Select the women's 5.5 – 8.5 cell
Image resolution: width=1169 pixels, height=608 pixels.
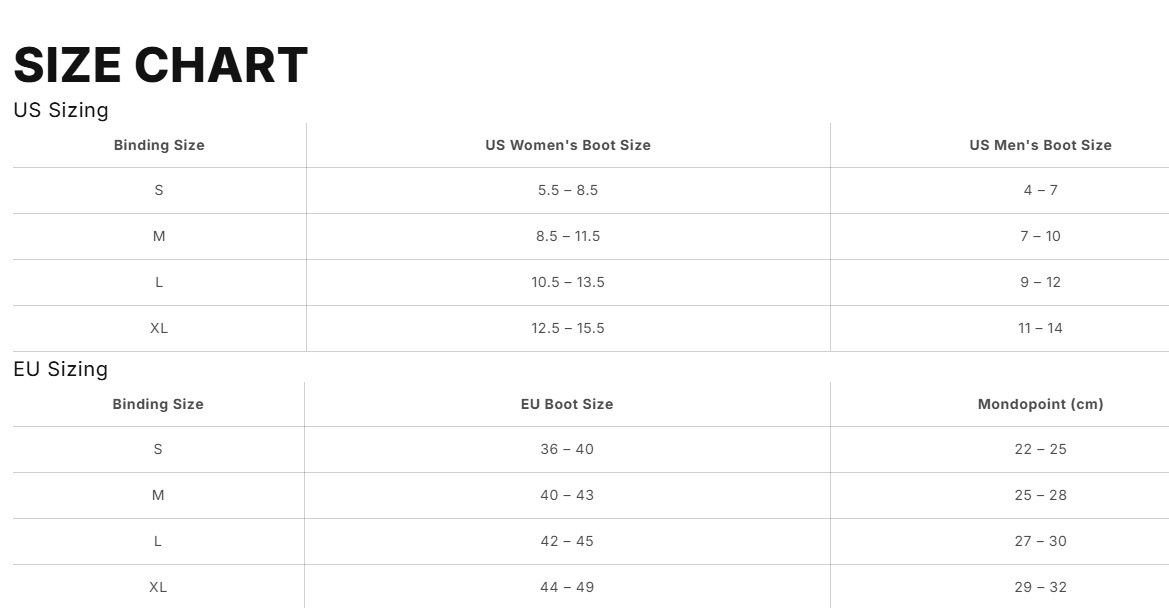(x=568, y=190)
